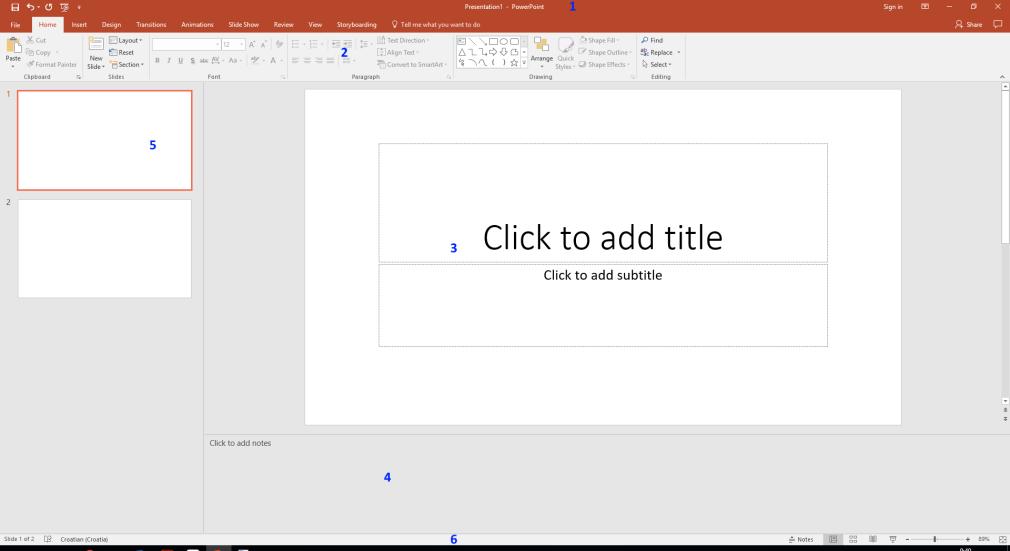This screenshot has height=551, width=1010.
Task: Run spell check from status bar icon
Action: (48, 539)
